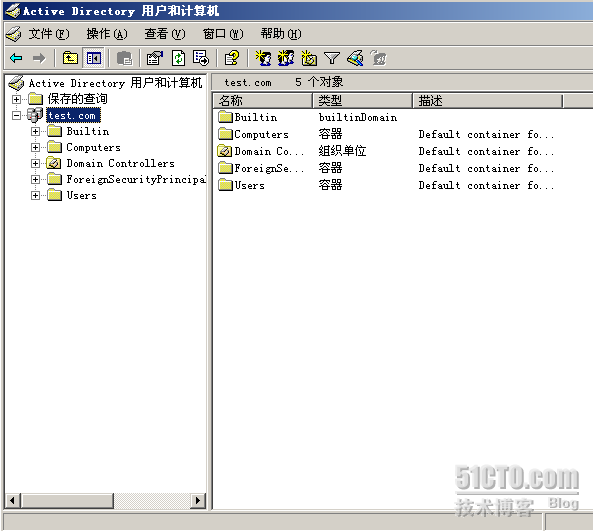Click the tree horizontal scrollbar thumb
This screenshot has height=531, width=593.
tap(67, 500)
